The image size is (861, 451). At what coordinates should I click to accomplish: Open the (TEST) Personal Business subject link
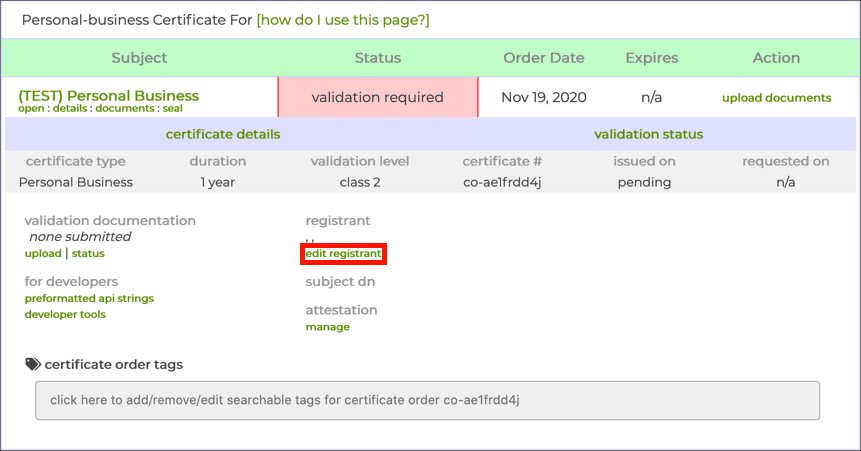(x=108, y=96)
